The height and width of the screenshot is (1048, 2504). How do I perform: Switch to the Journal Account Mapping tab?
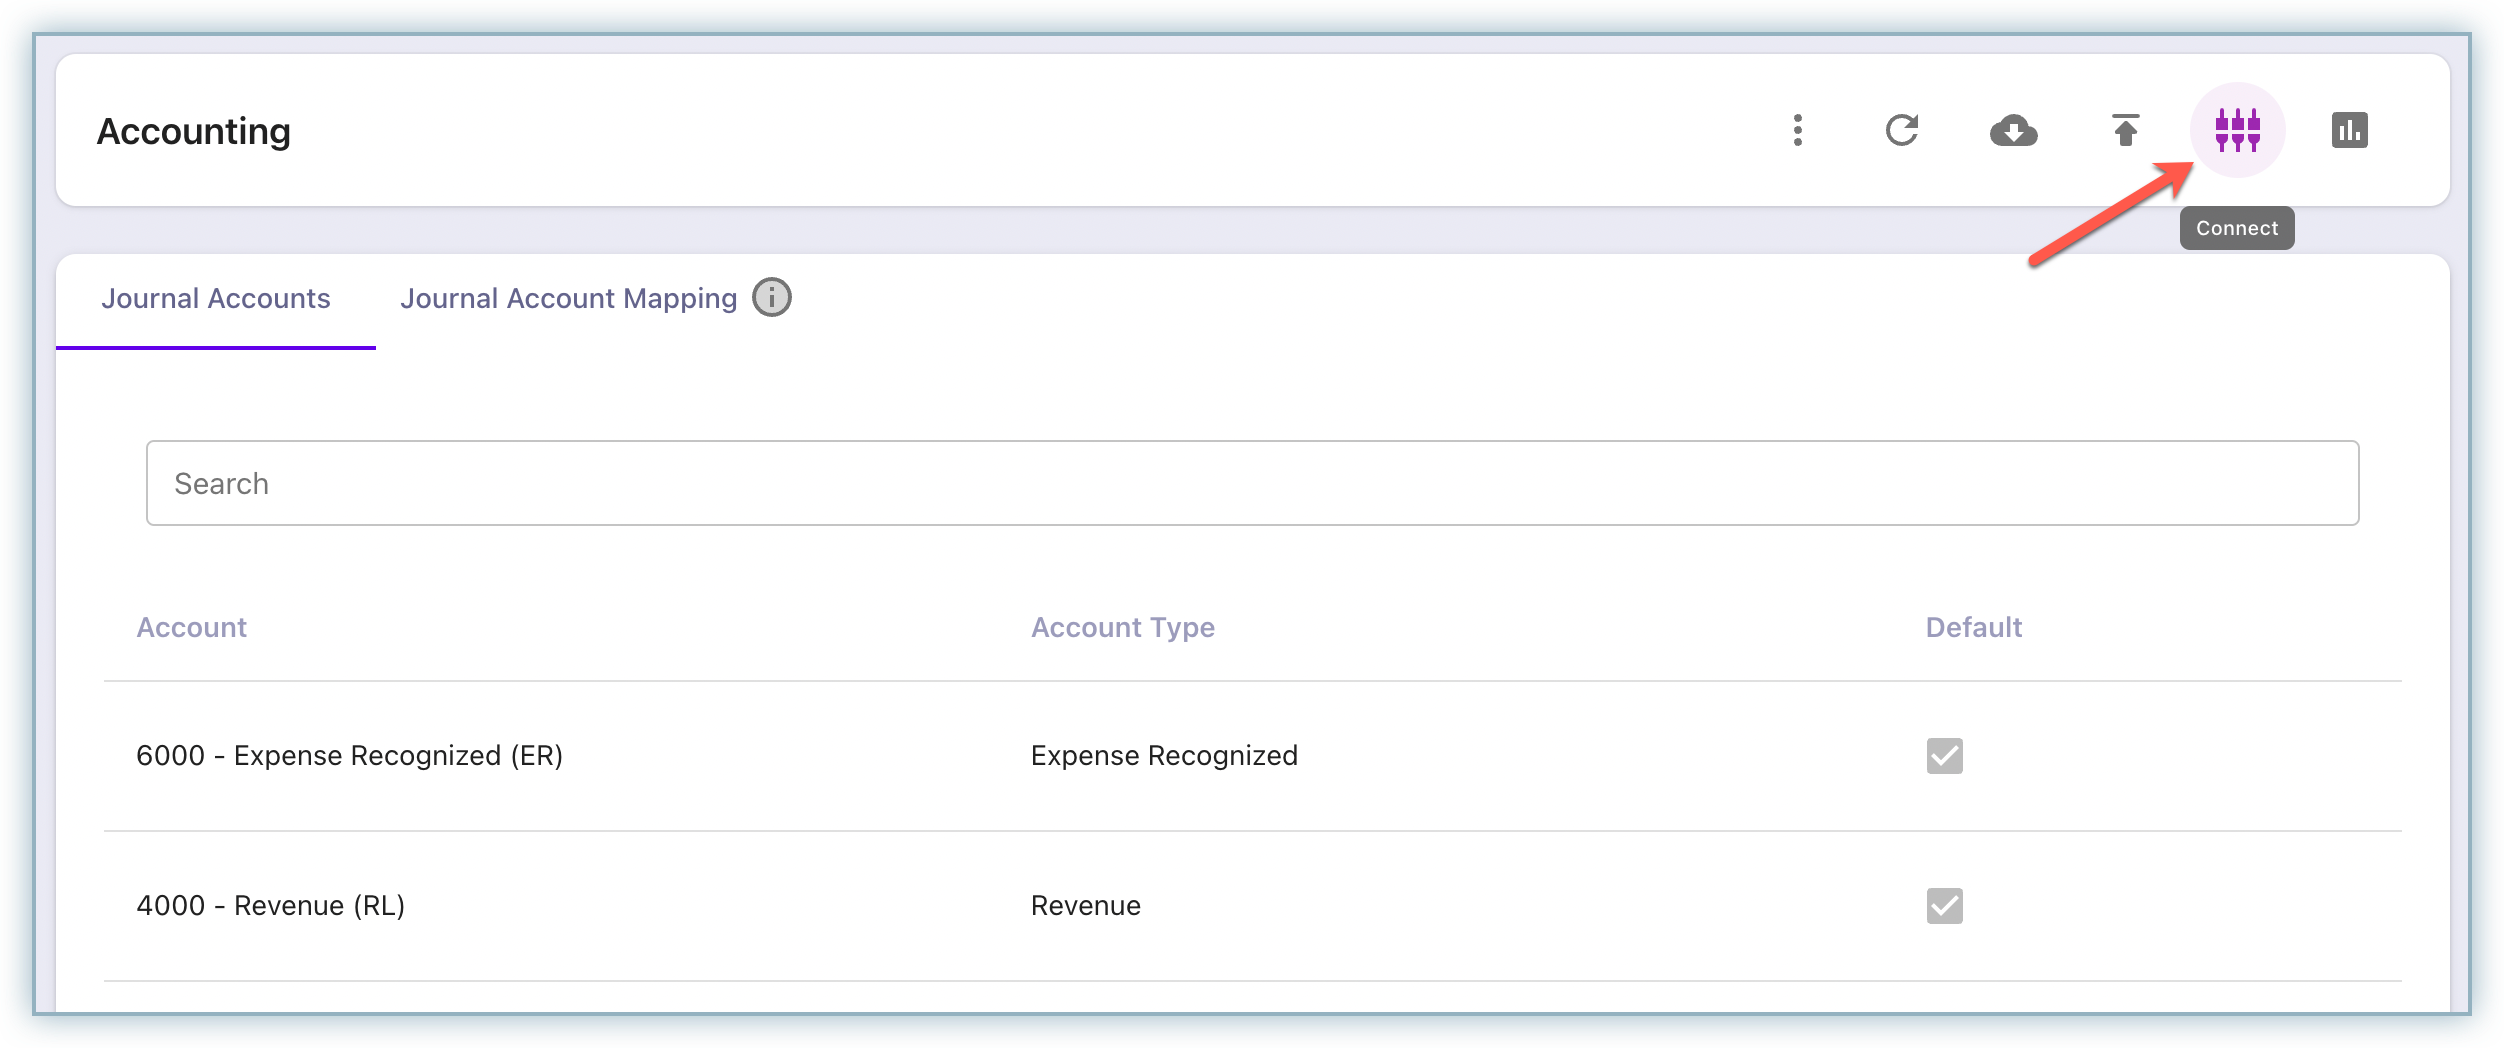pyautogui.click(x=568, y=299)
